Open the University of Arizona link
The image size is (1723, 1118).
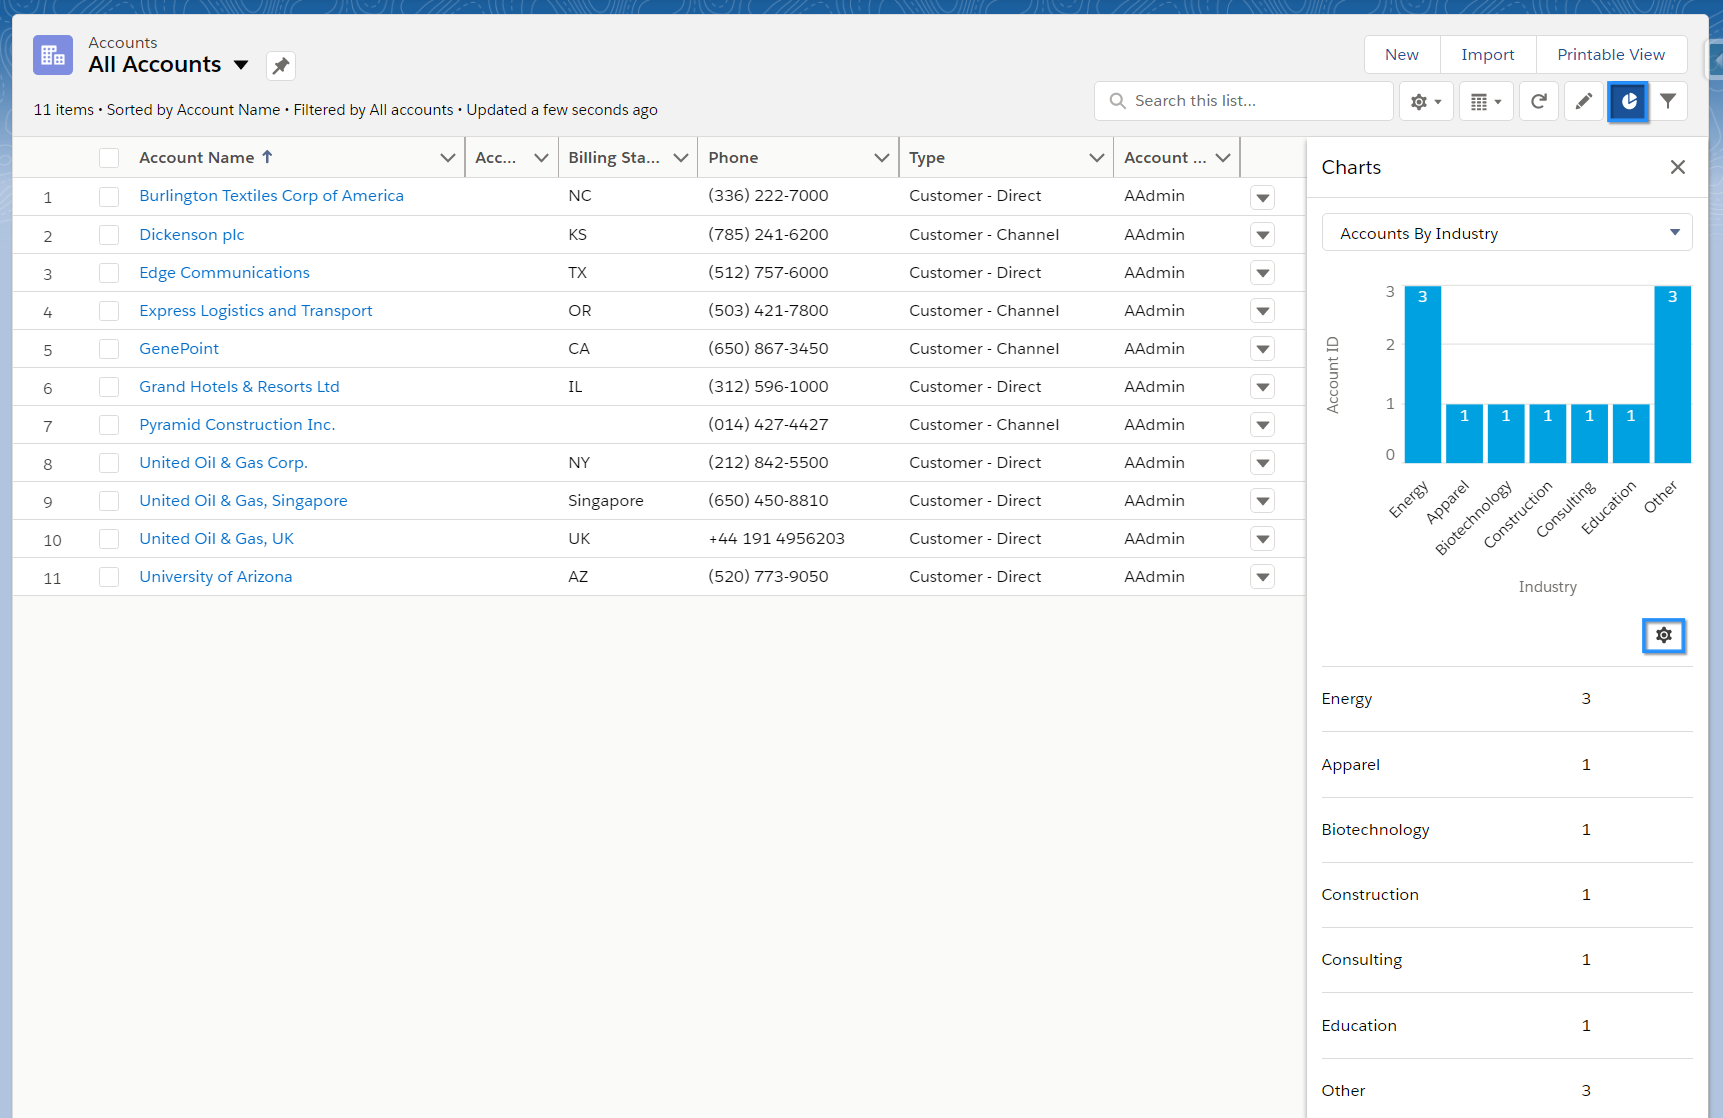click(x=216, y=577)
